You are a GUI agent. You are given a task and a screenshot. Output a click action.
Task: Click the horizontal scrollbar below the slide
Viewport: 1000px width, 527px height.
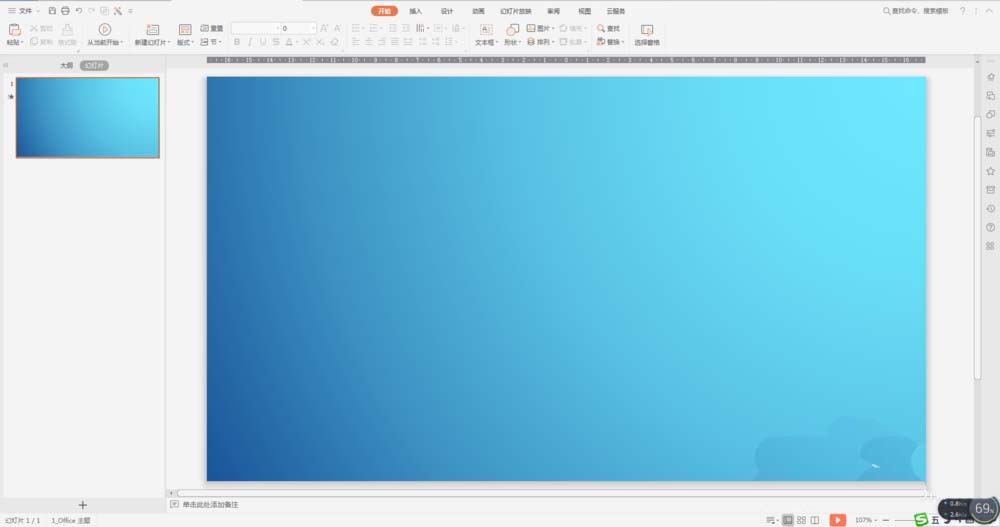click(x=551, y=493)
